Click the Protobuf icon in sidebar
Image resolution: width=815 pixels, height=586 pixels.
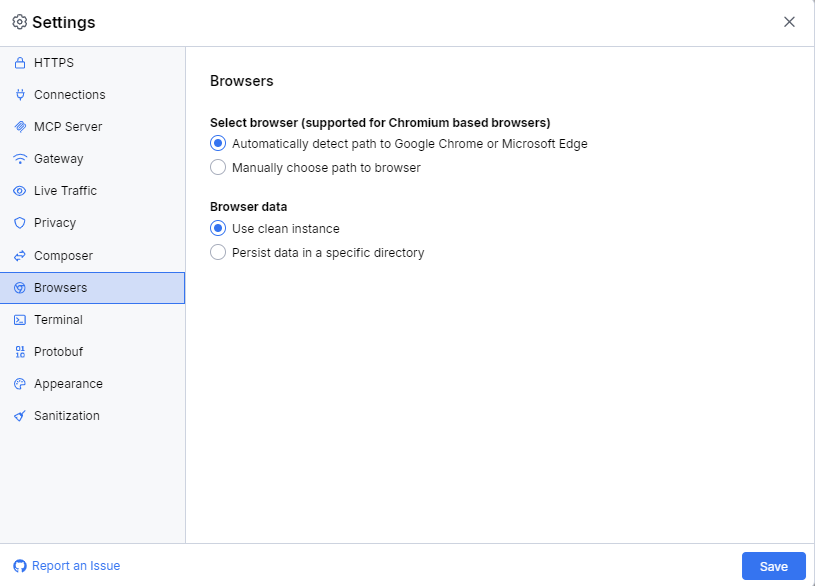coord(21,351)
